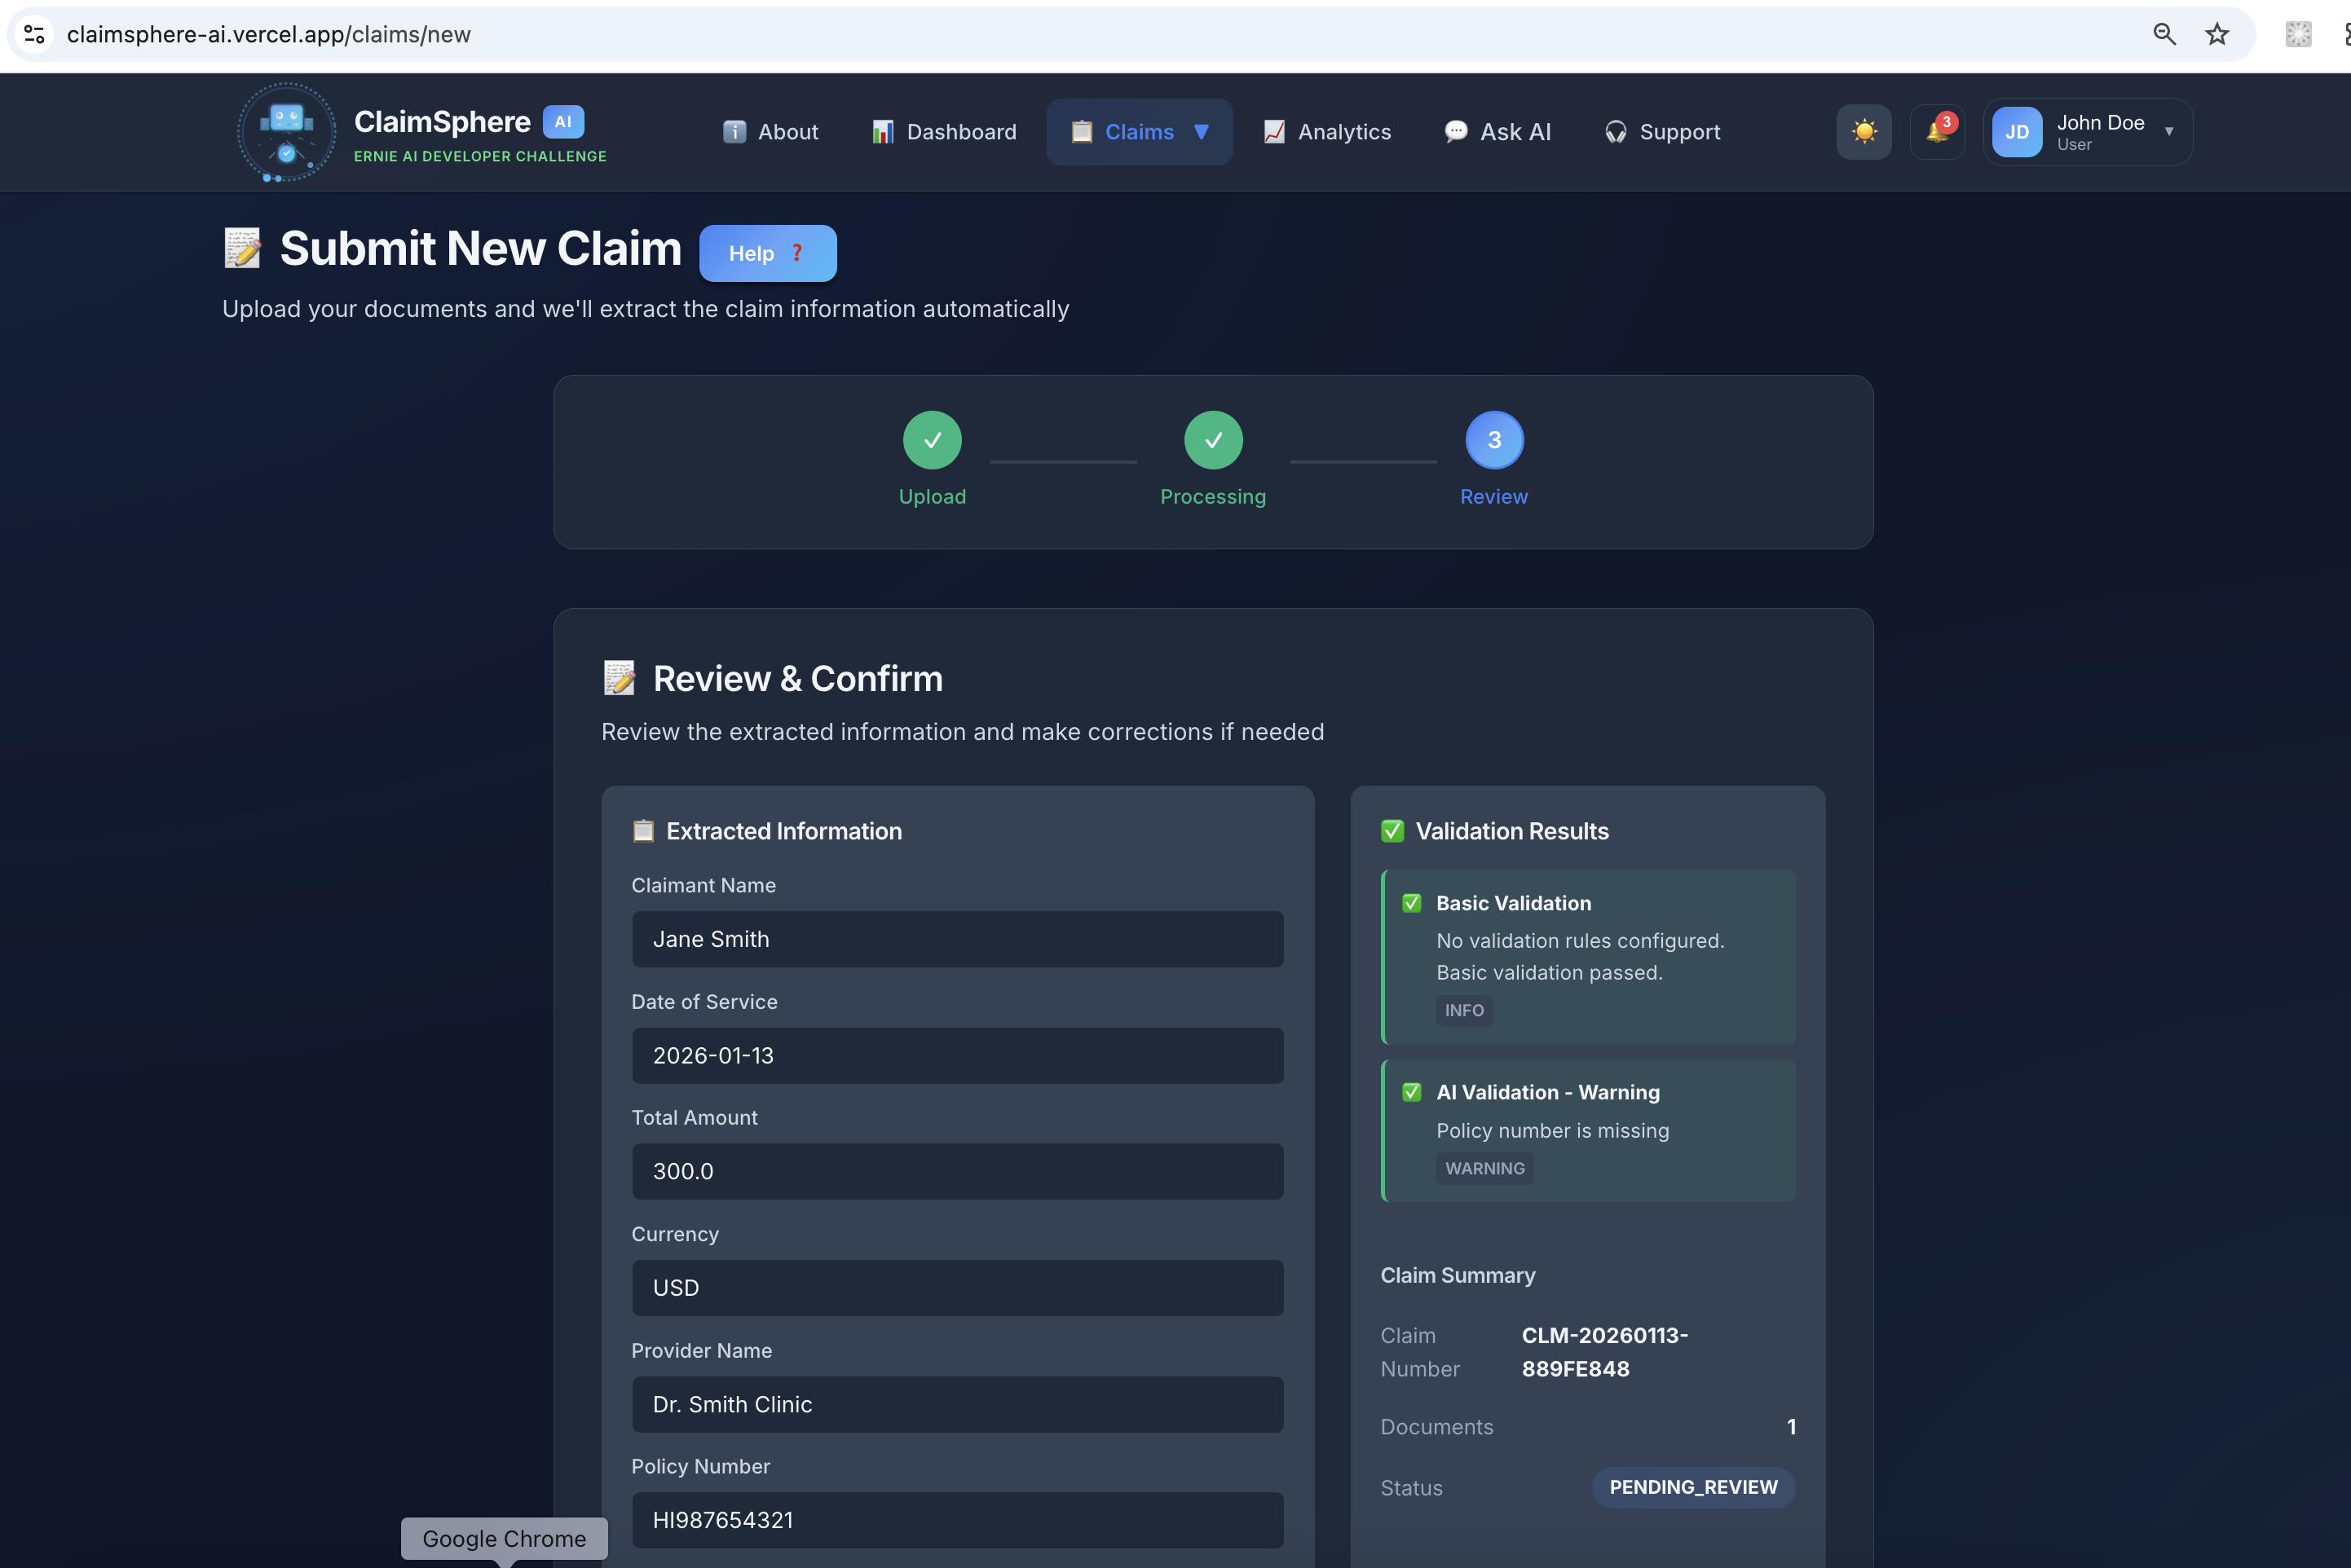Click the Claimant Name input field
Viewport: 2351px width, 1568px height.
pos(957,939)
